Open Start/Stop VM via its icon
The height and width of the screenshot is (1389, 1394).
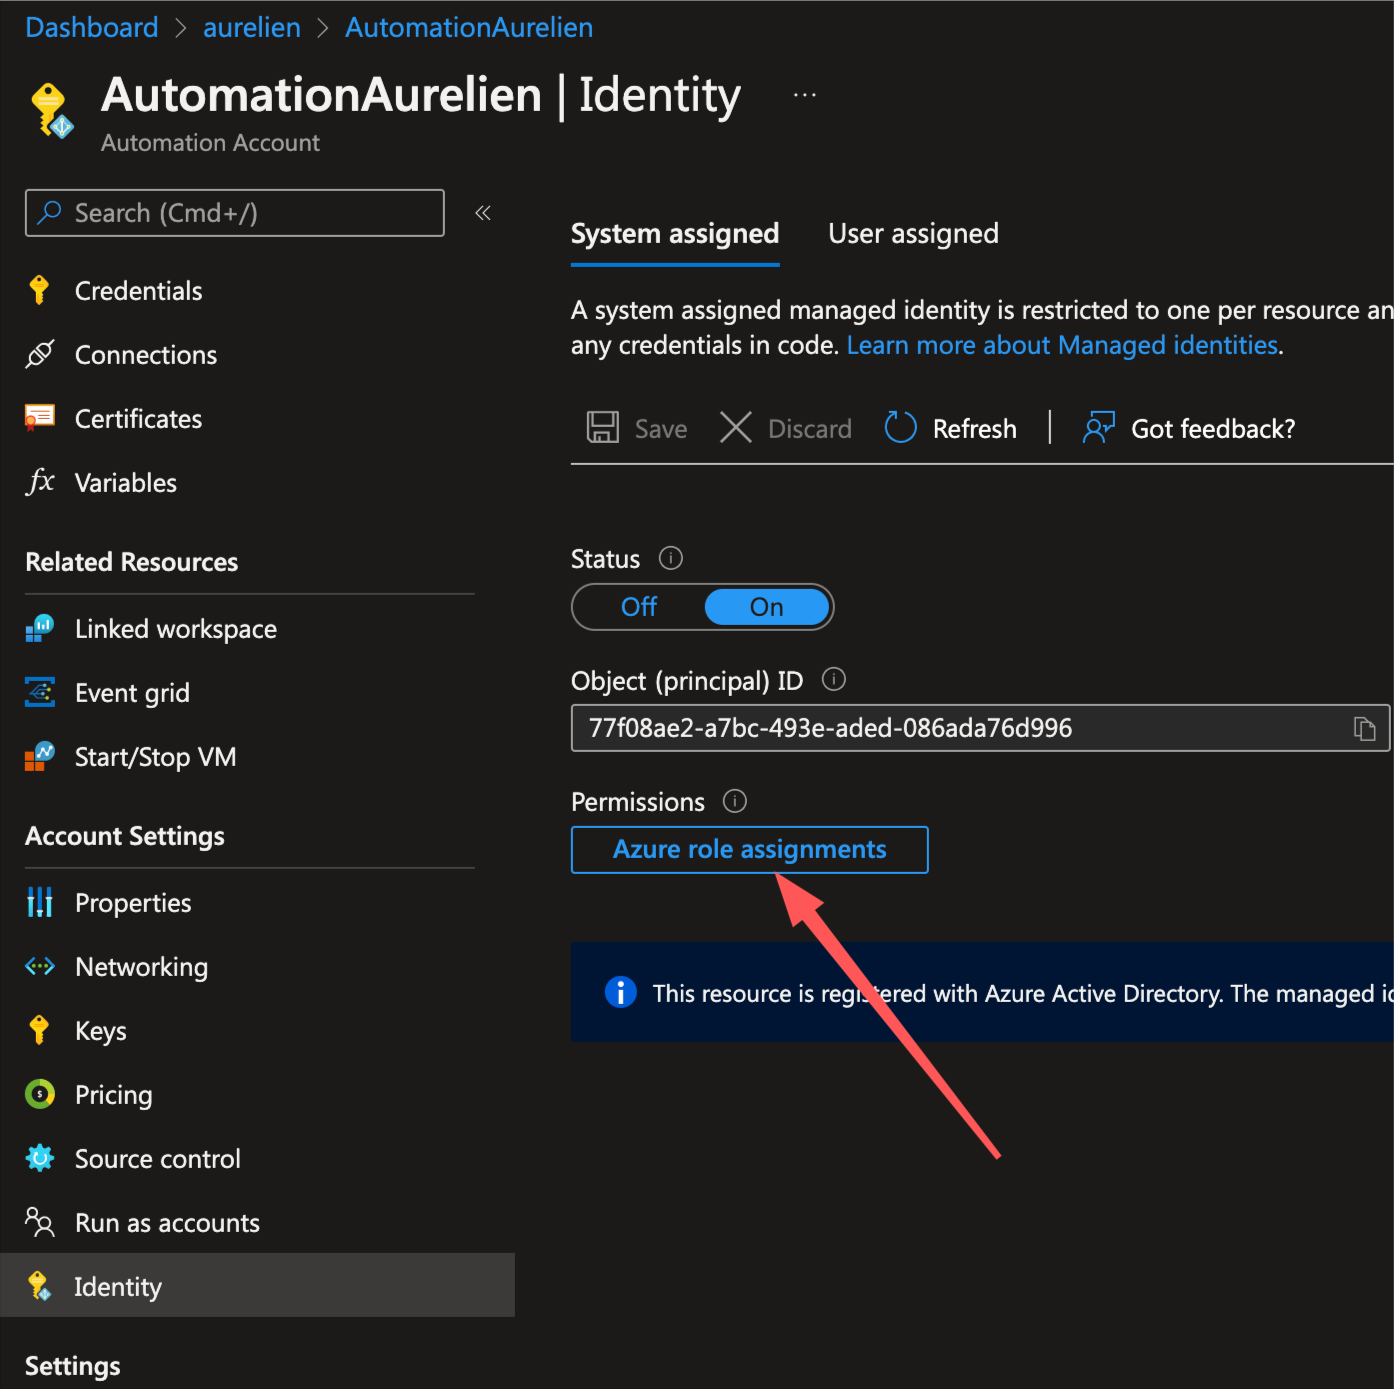point(39,756)
